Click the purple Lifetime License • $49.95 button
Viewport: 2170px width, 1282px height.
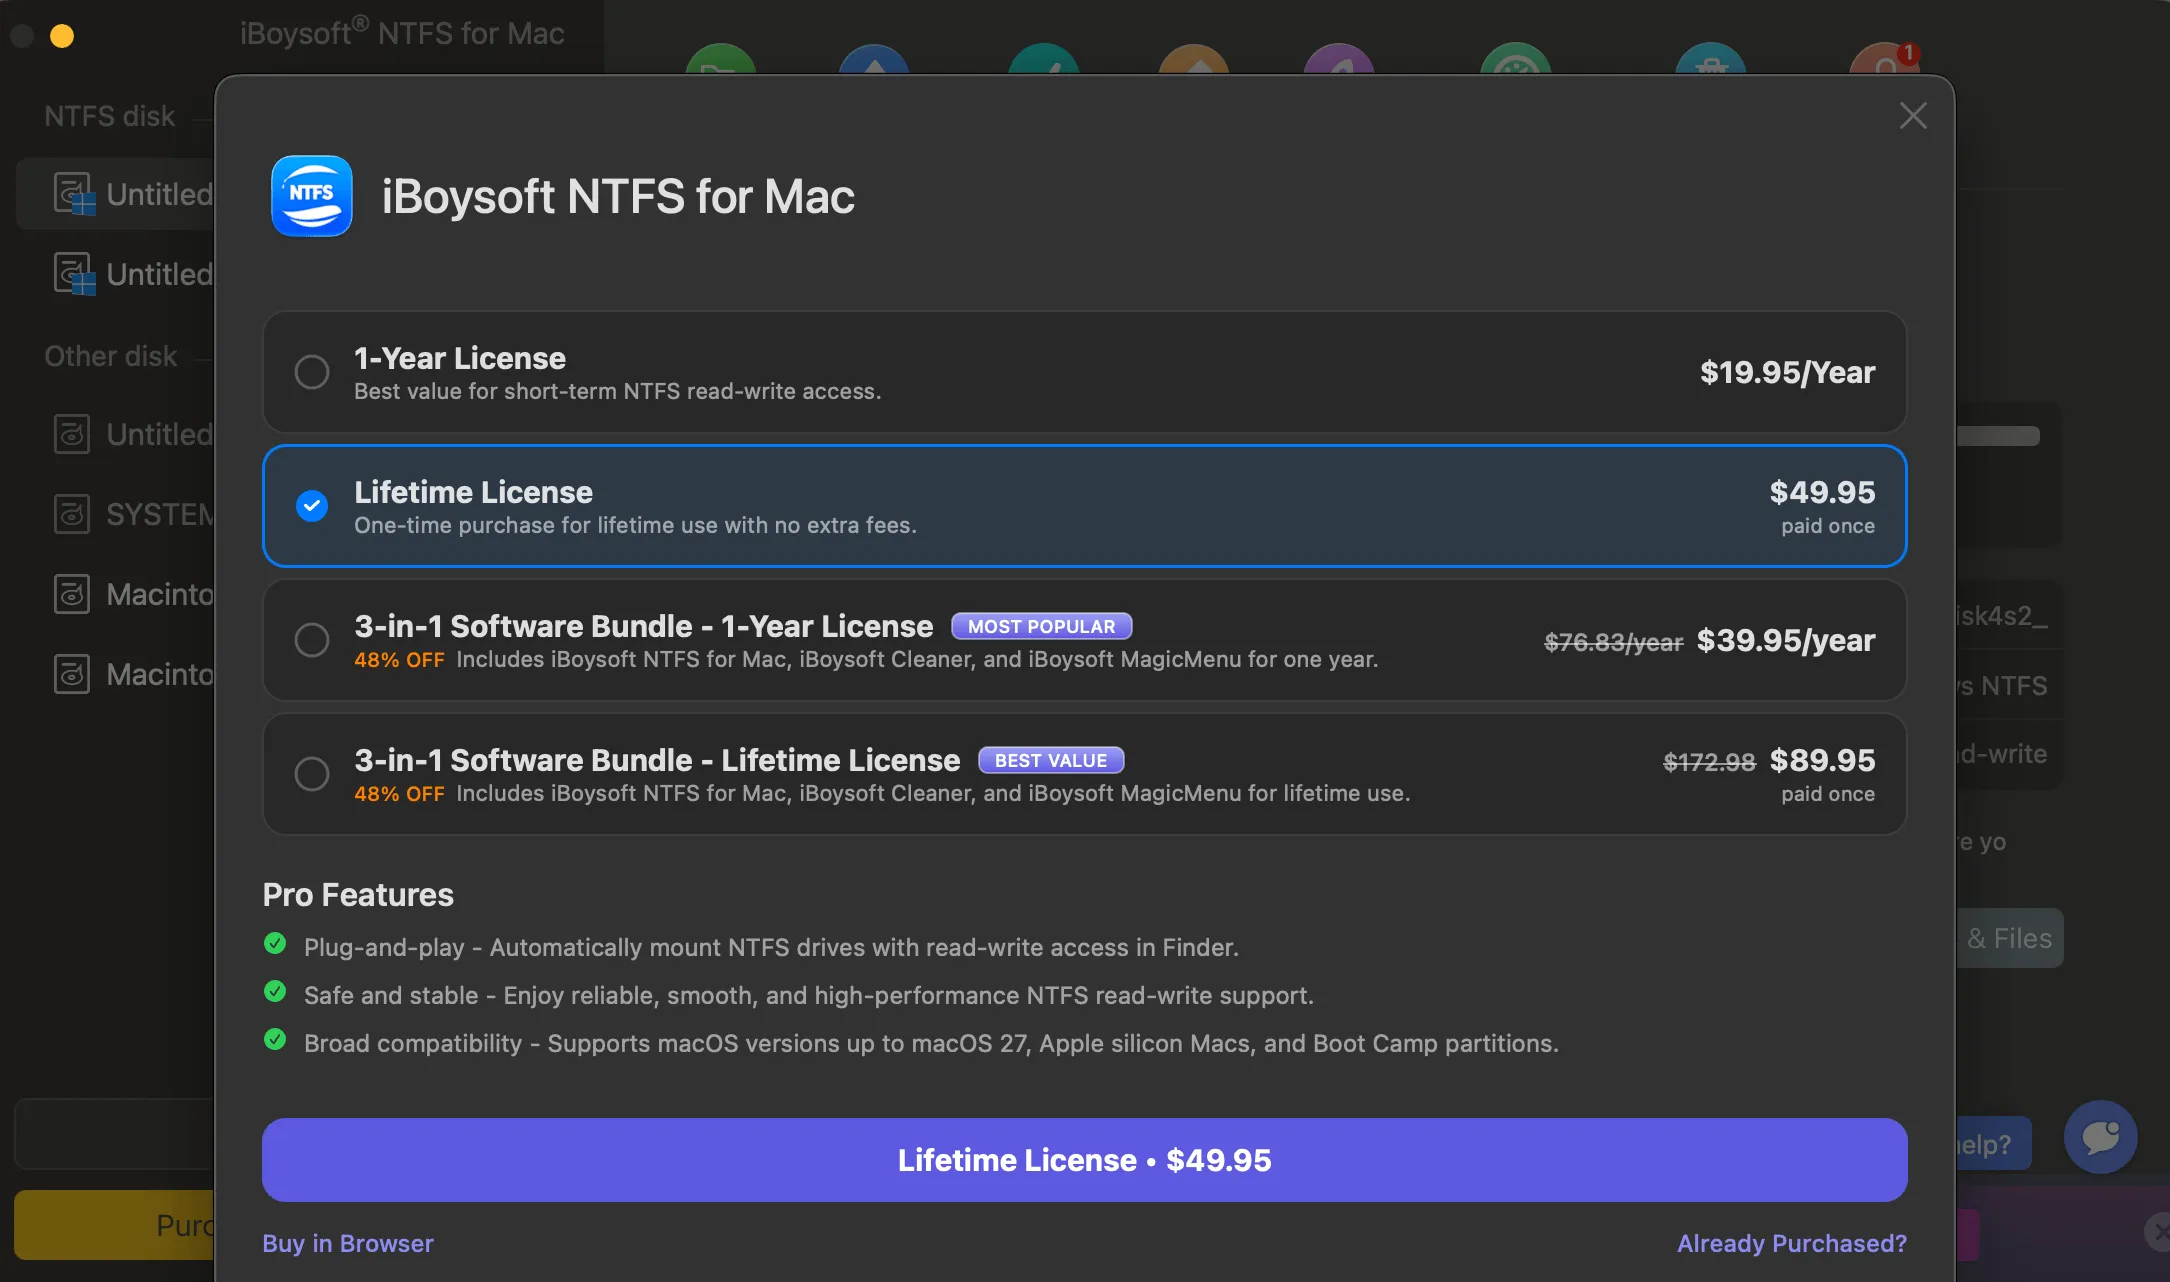click(x=1084, y=1160)
